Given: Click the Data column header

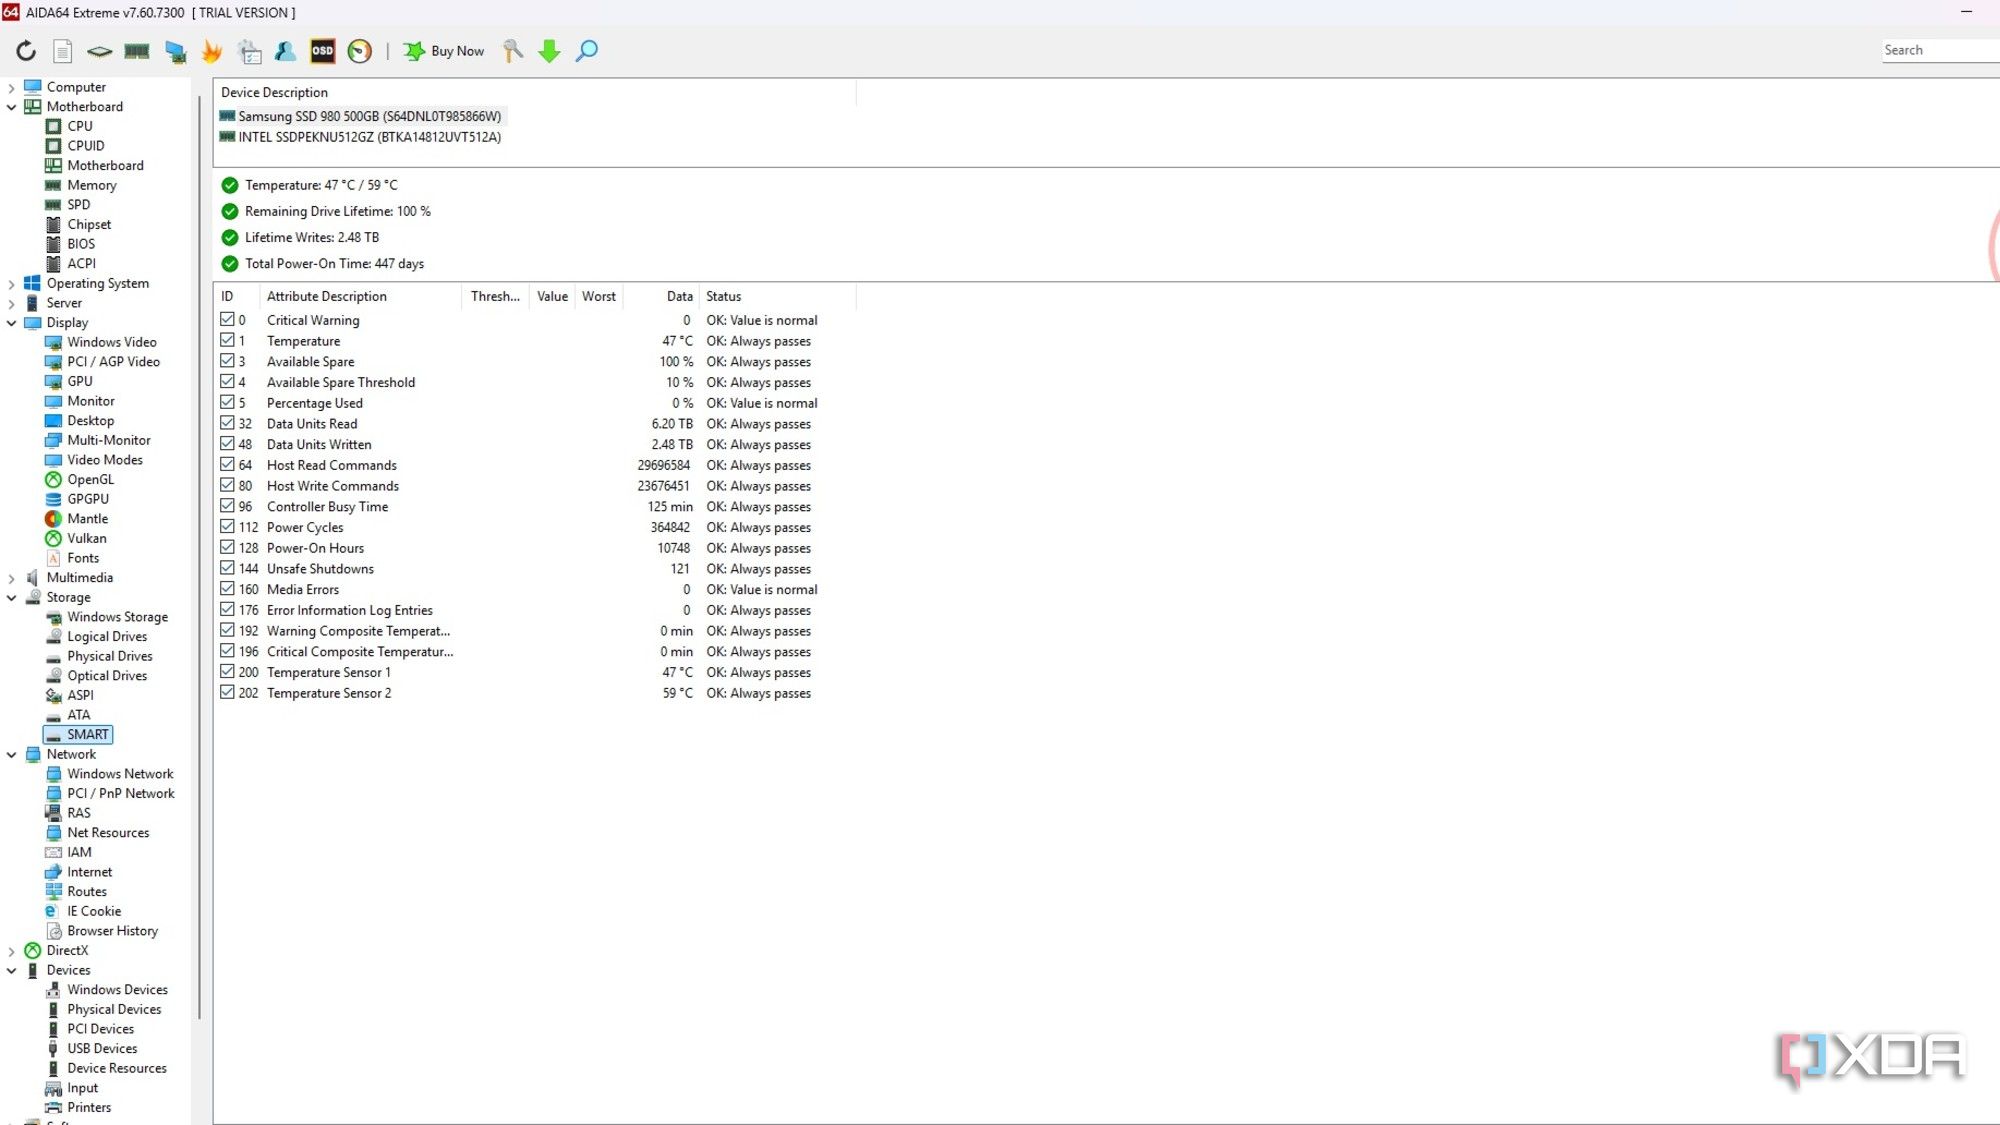Looking at the screenshot, I should tap(661, 296).
